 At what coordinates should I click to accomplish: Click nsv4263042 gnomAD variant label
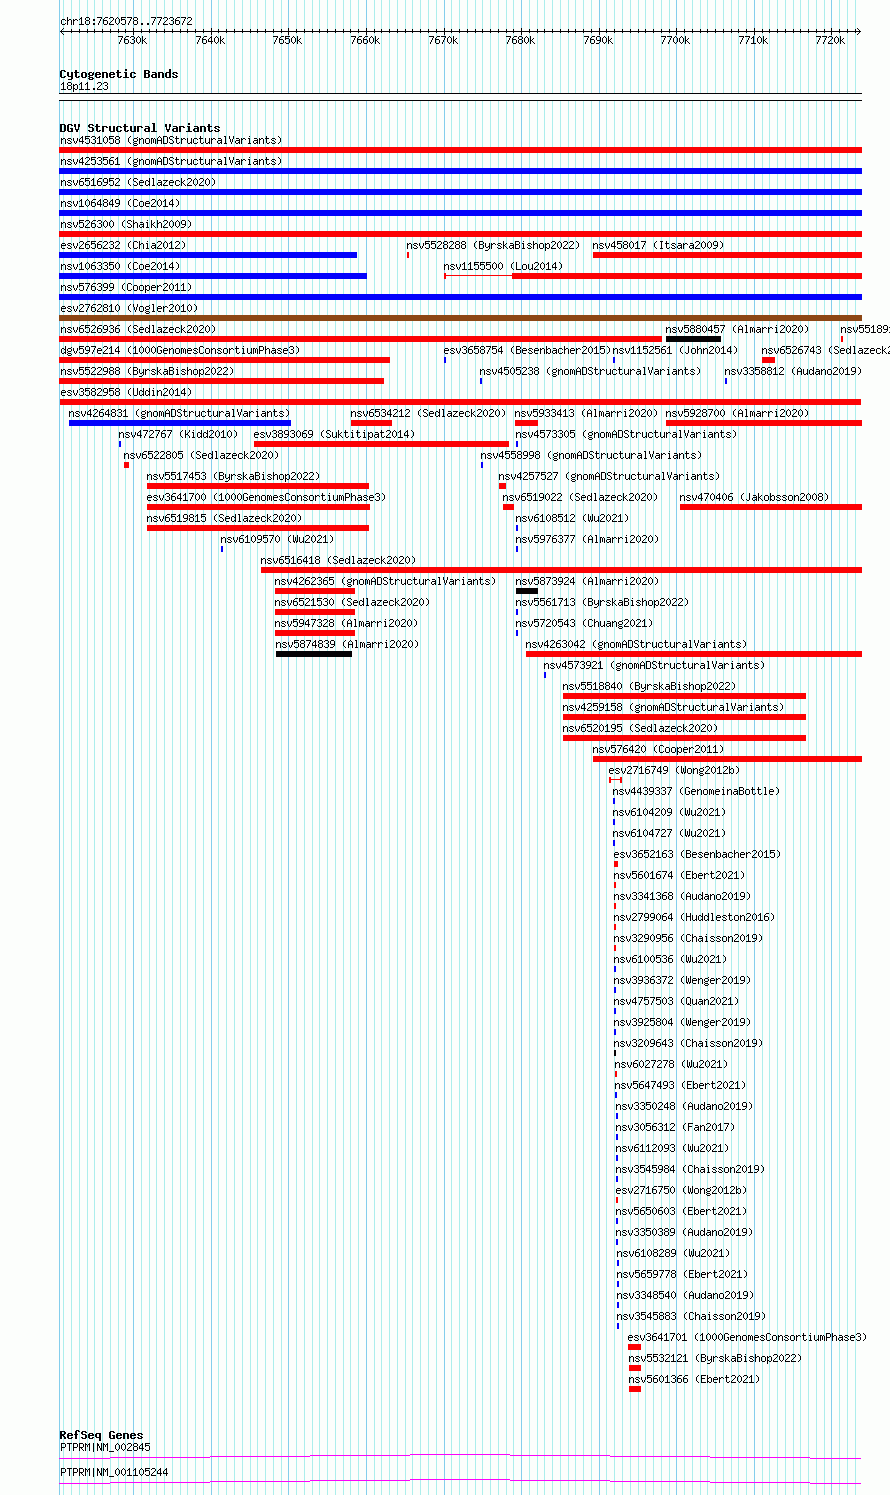636,644
